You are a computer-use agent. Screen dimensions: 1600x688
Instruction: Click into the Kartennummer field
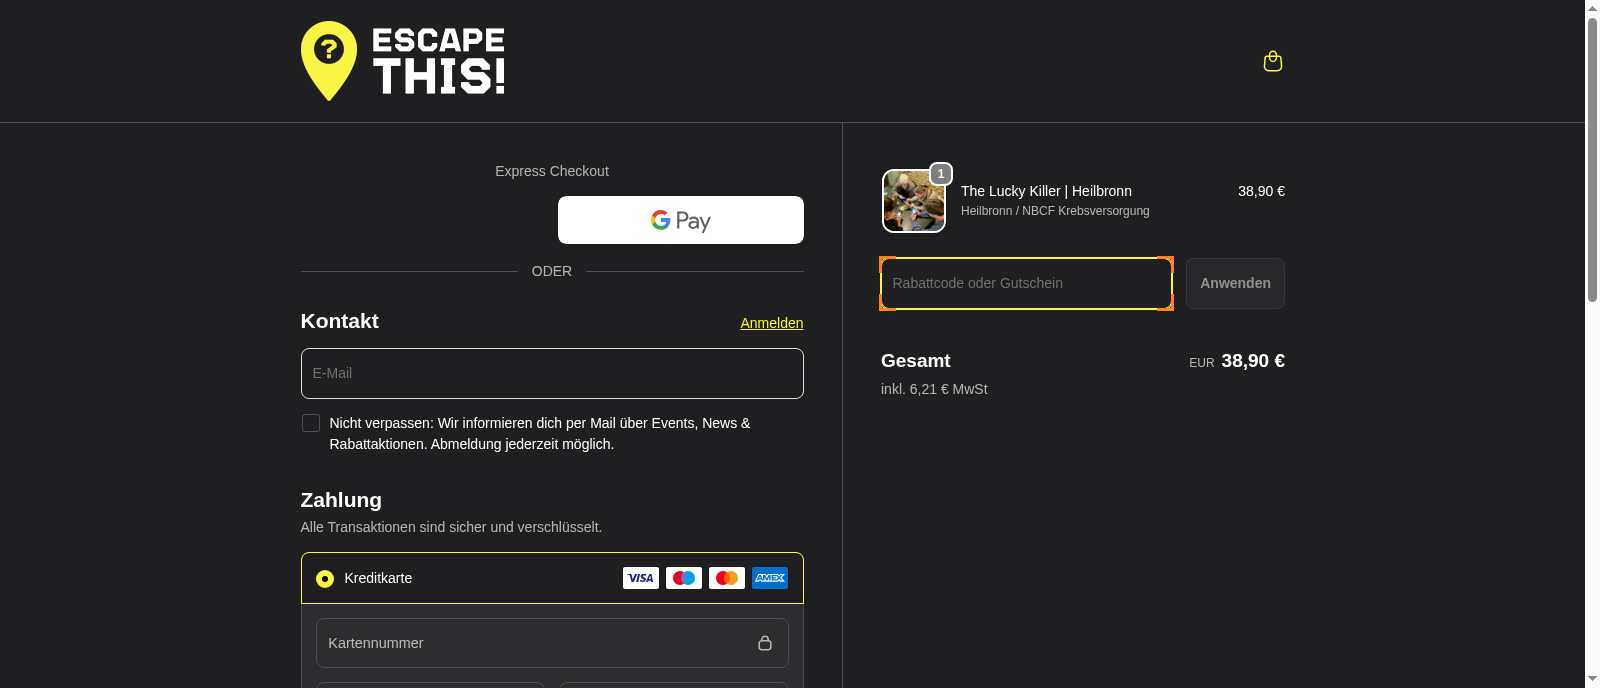pyautogui.click(x=552, y=643)
